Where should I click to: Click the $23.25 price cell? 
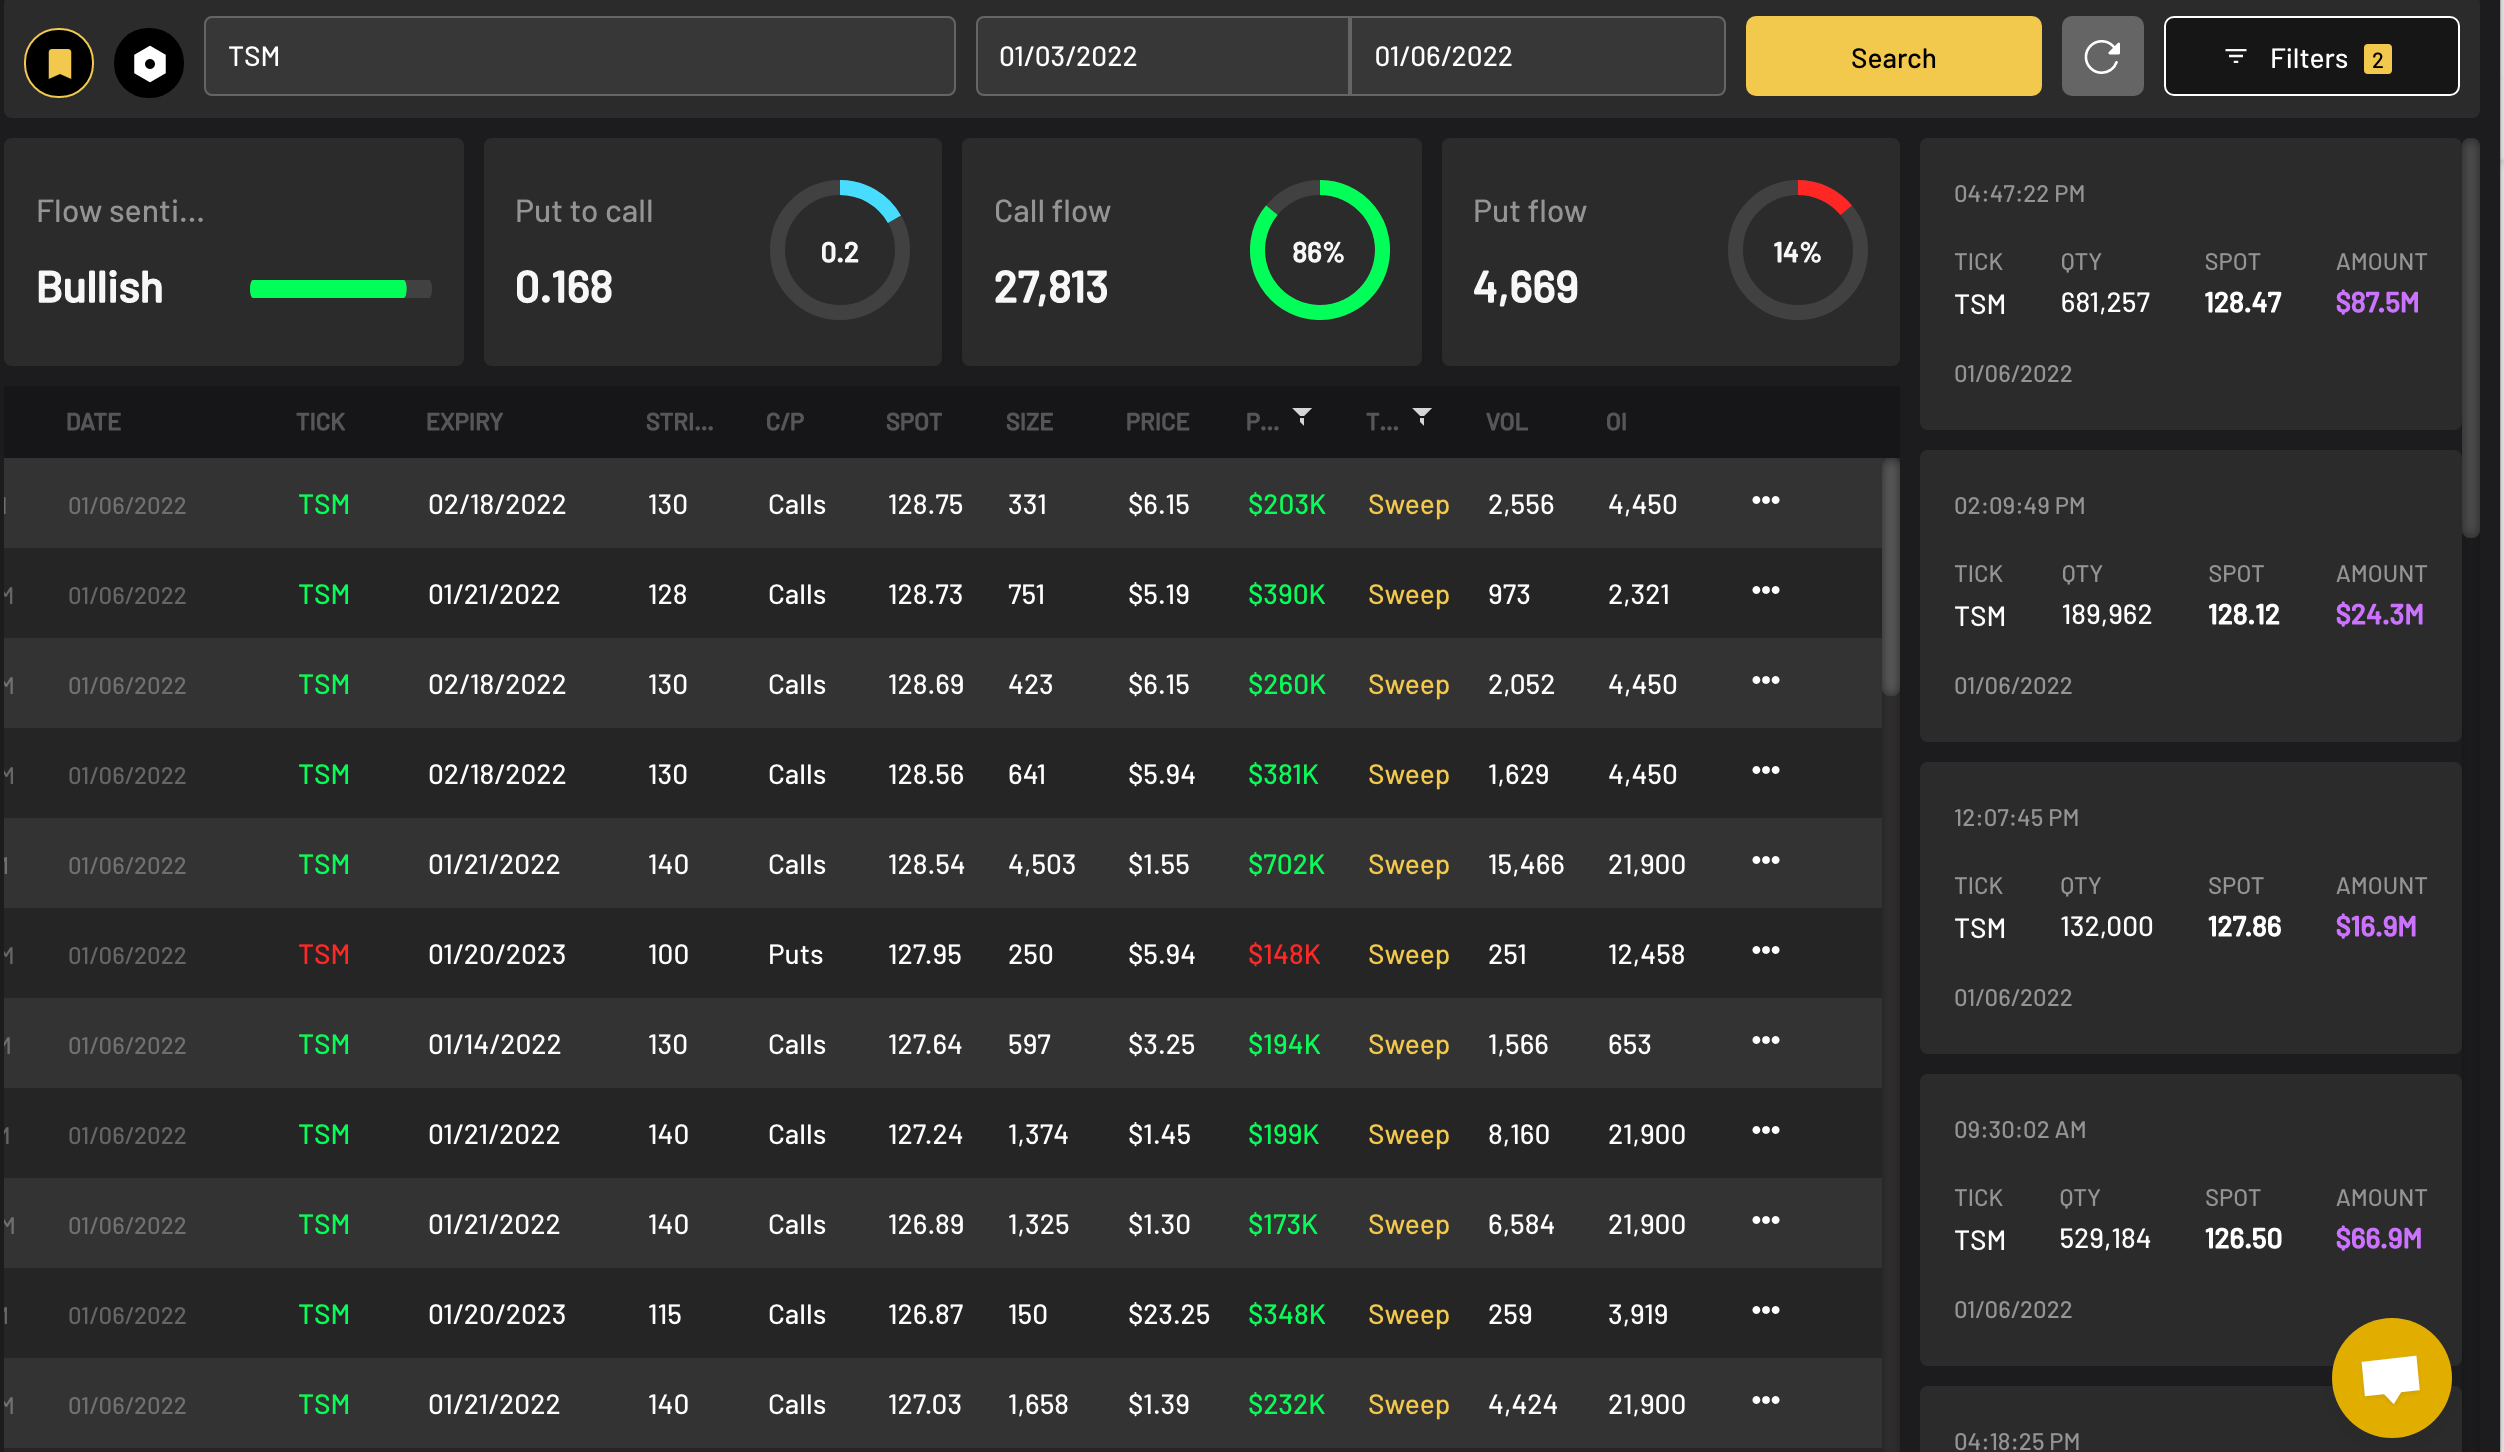point(1168,1315)
